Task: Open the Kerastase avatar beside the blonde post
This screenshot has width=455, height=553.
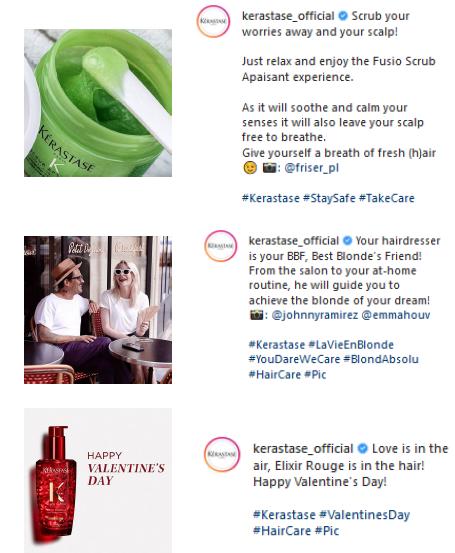Action: click(x=221, y=246)
